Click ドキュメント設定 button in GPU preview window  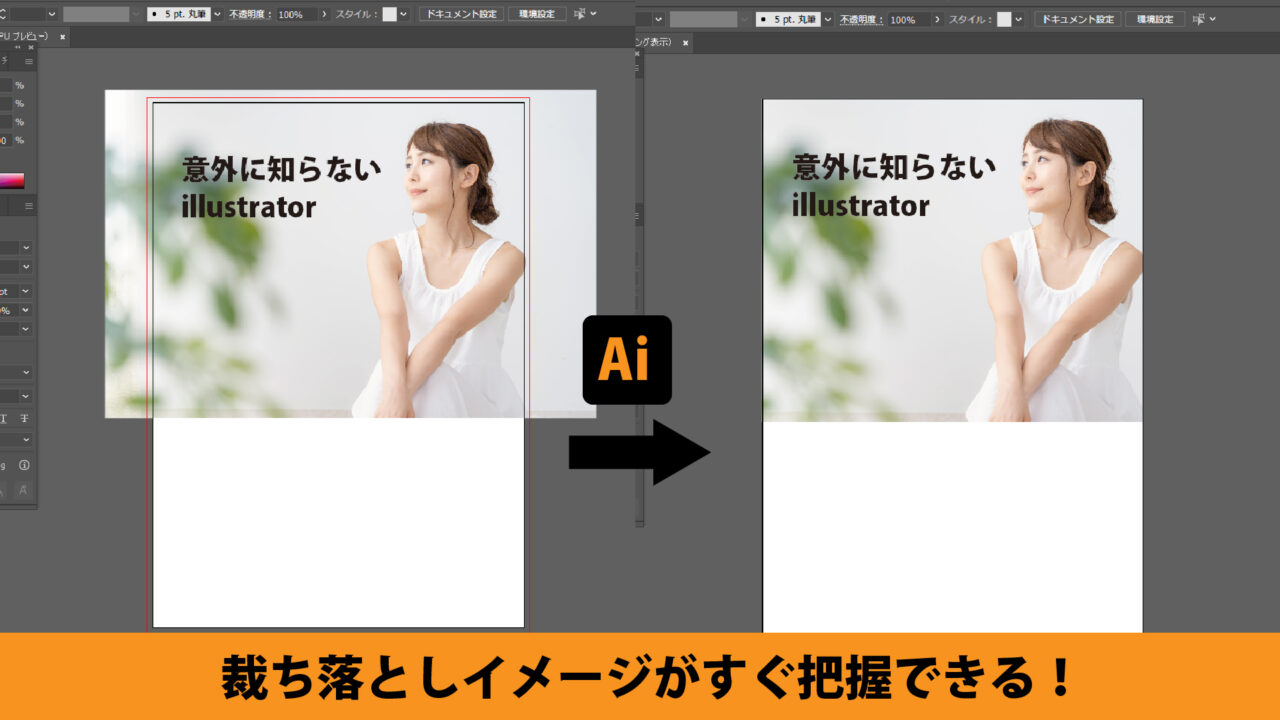[461, 15]
